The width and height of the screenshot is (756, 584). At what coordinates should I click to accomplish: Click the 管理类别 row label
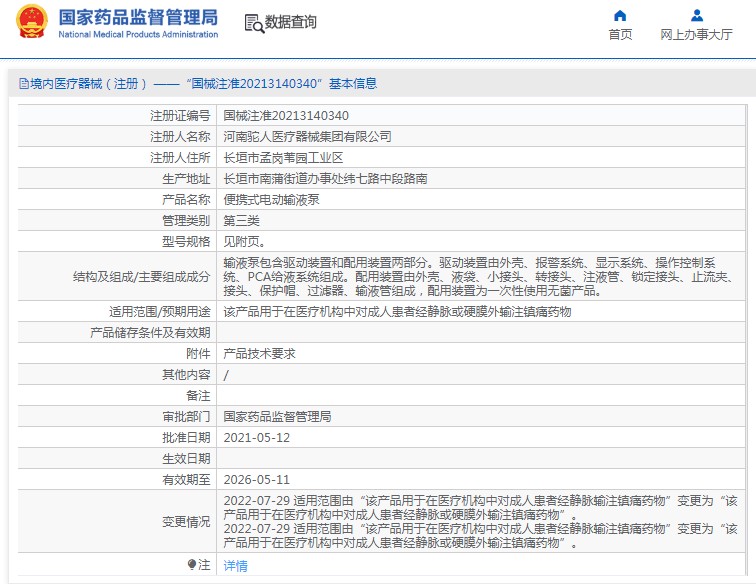click(x=186, y=221)
